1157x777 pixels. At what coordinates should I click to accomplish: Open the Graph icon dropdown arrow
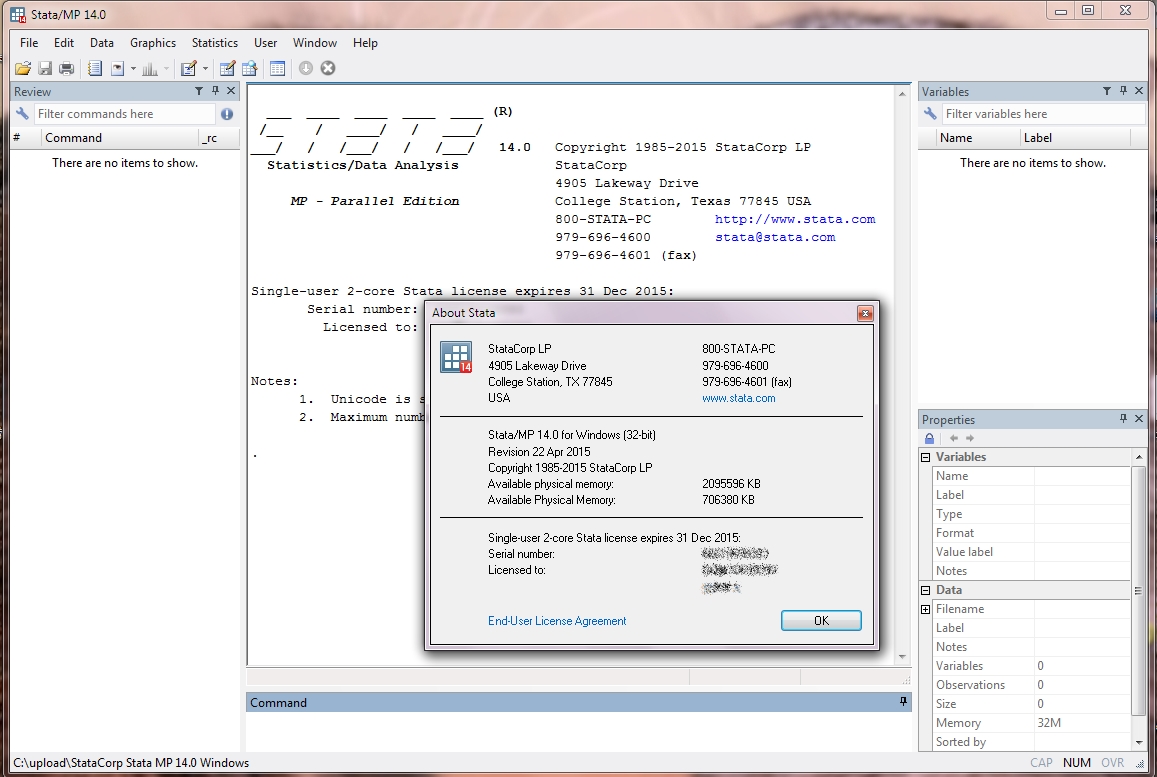click(166, 69)
